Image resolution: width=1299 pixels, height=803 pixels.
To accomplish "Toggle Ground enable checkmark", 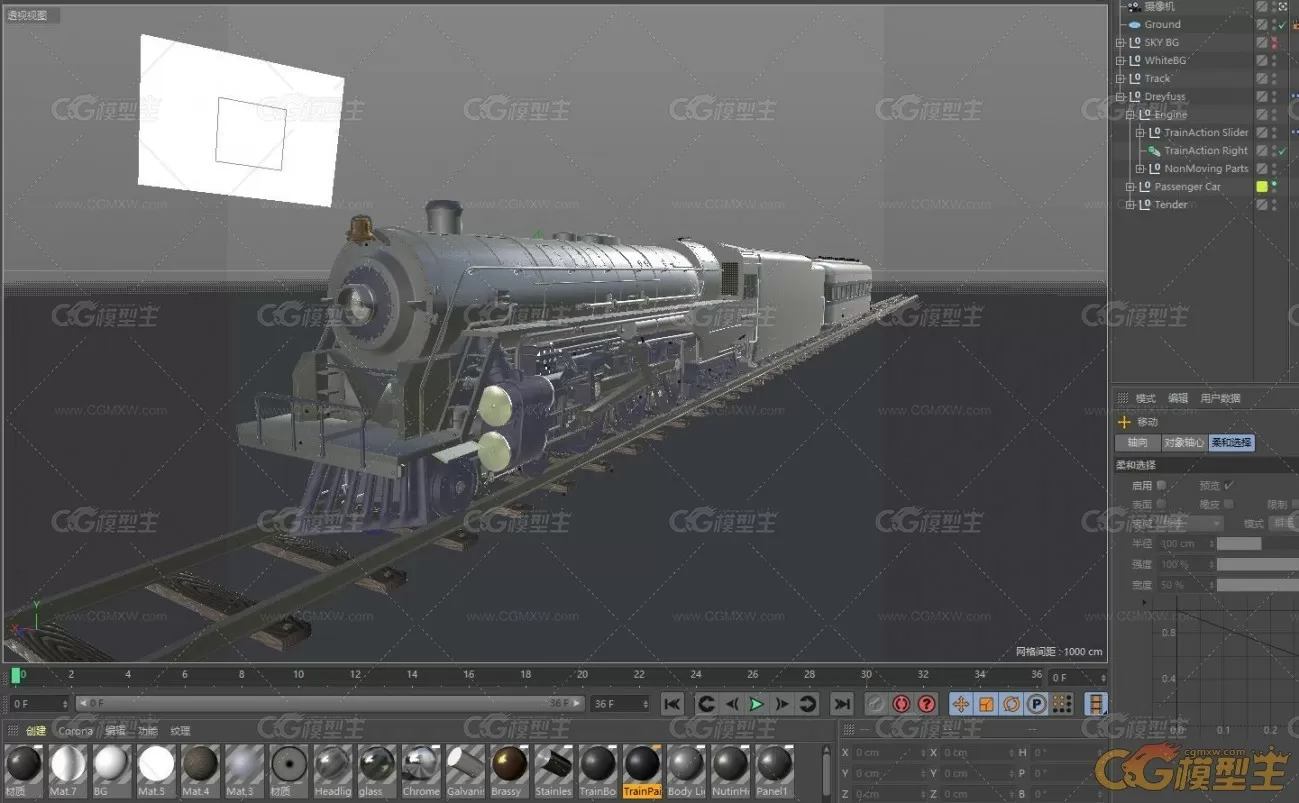I will tap(1283, 24).
